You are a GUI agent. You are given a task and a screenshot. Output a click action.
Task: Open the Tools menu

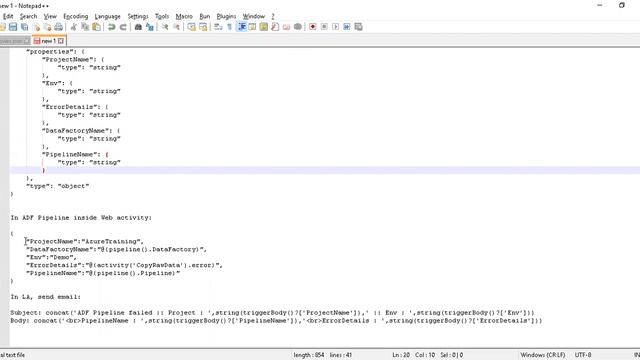(162, 16)
